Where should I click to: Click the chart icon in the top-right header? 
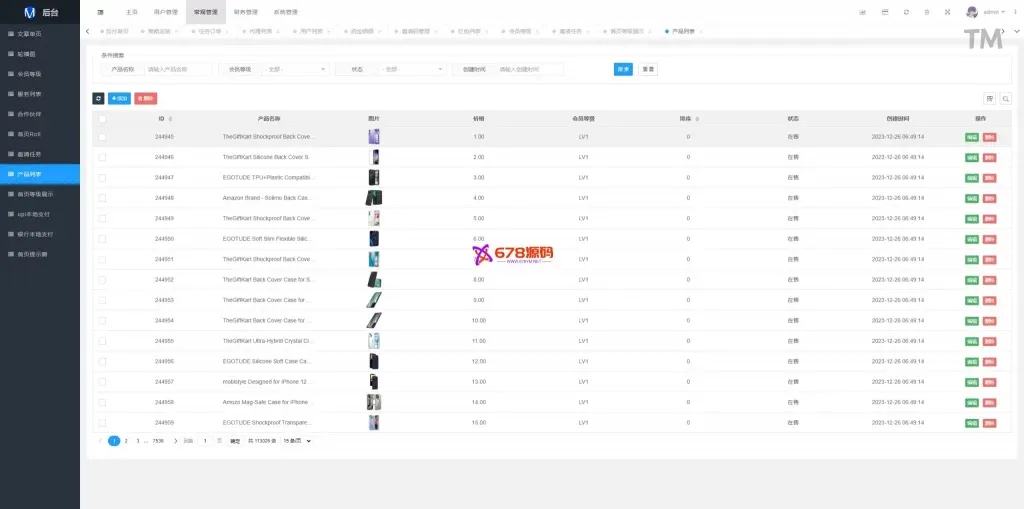point(862,12)
